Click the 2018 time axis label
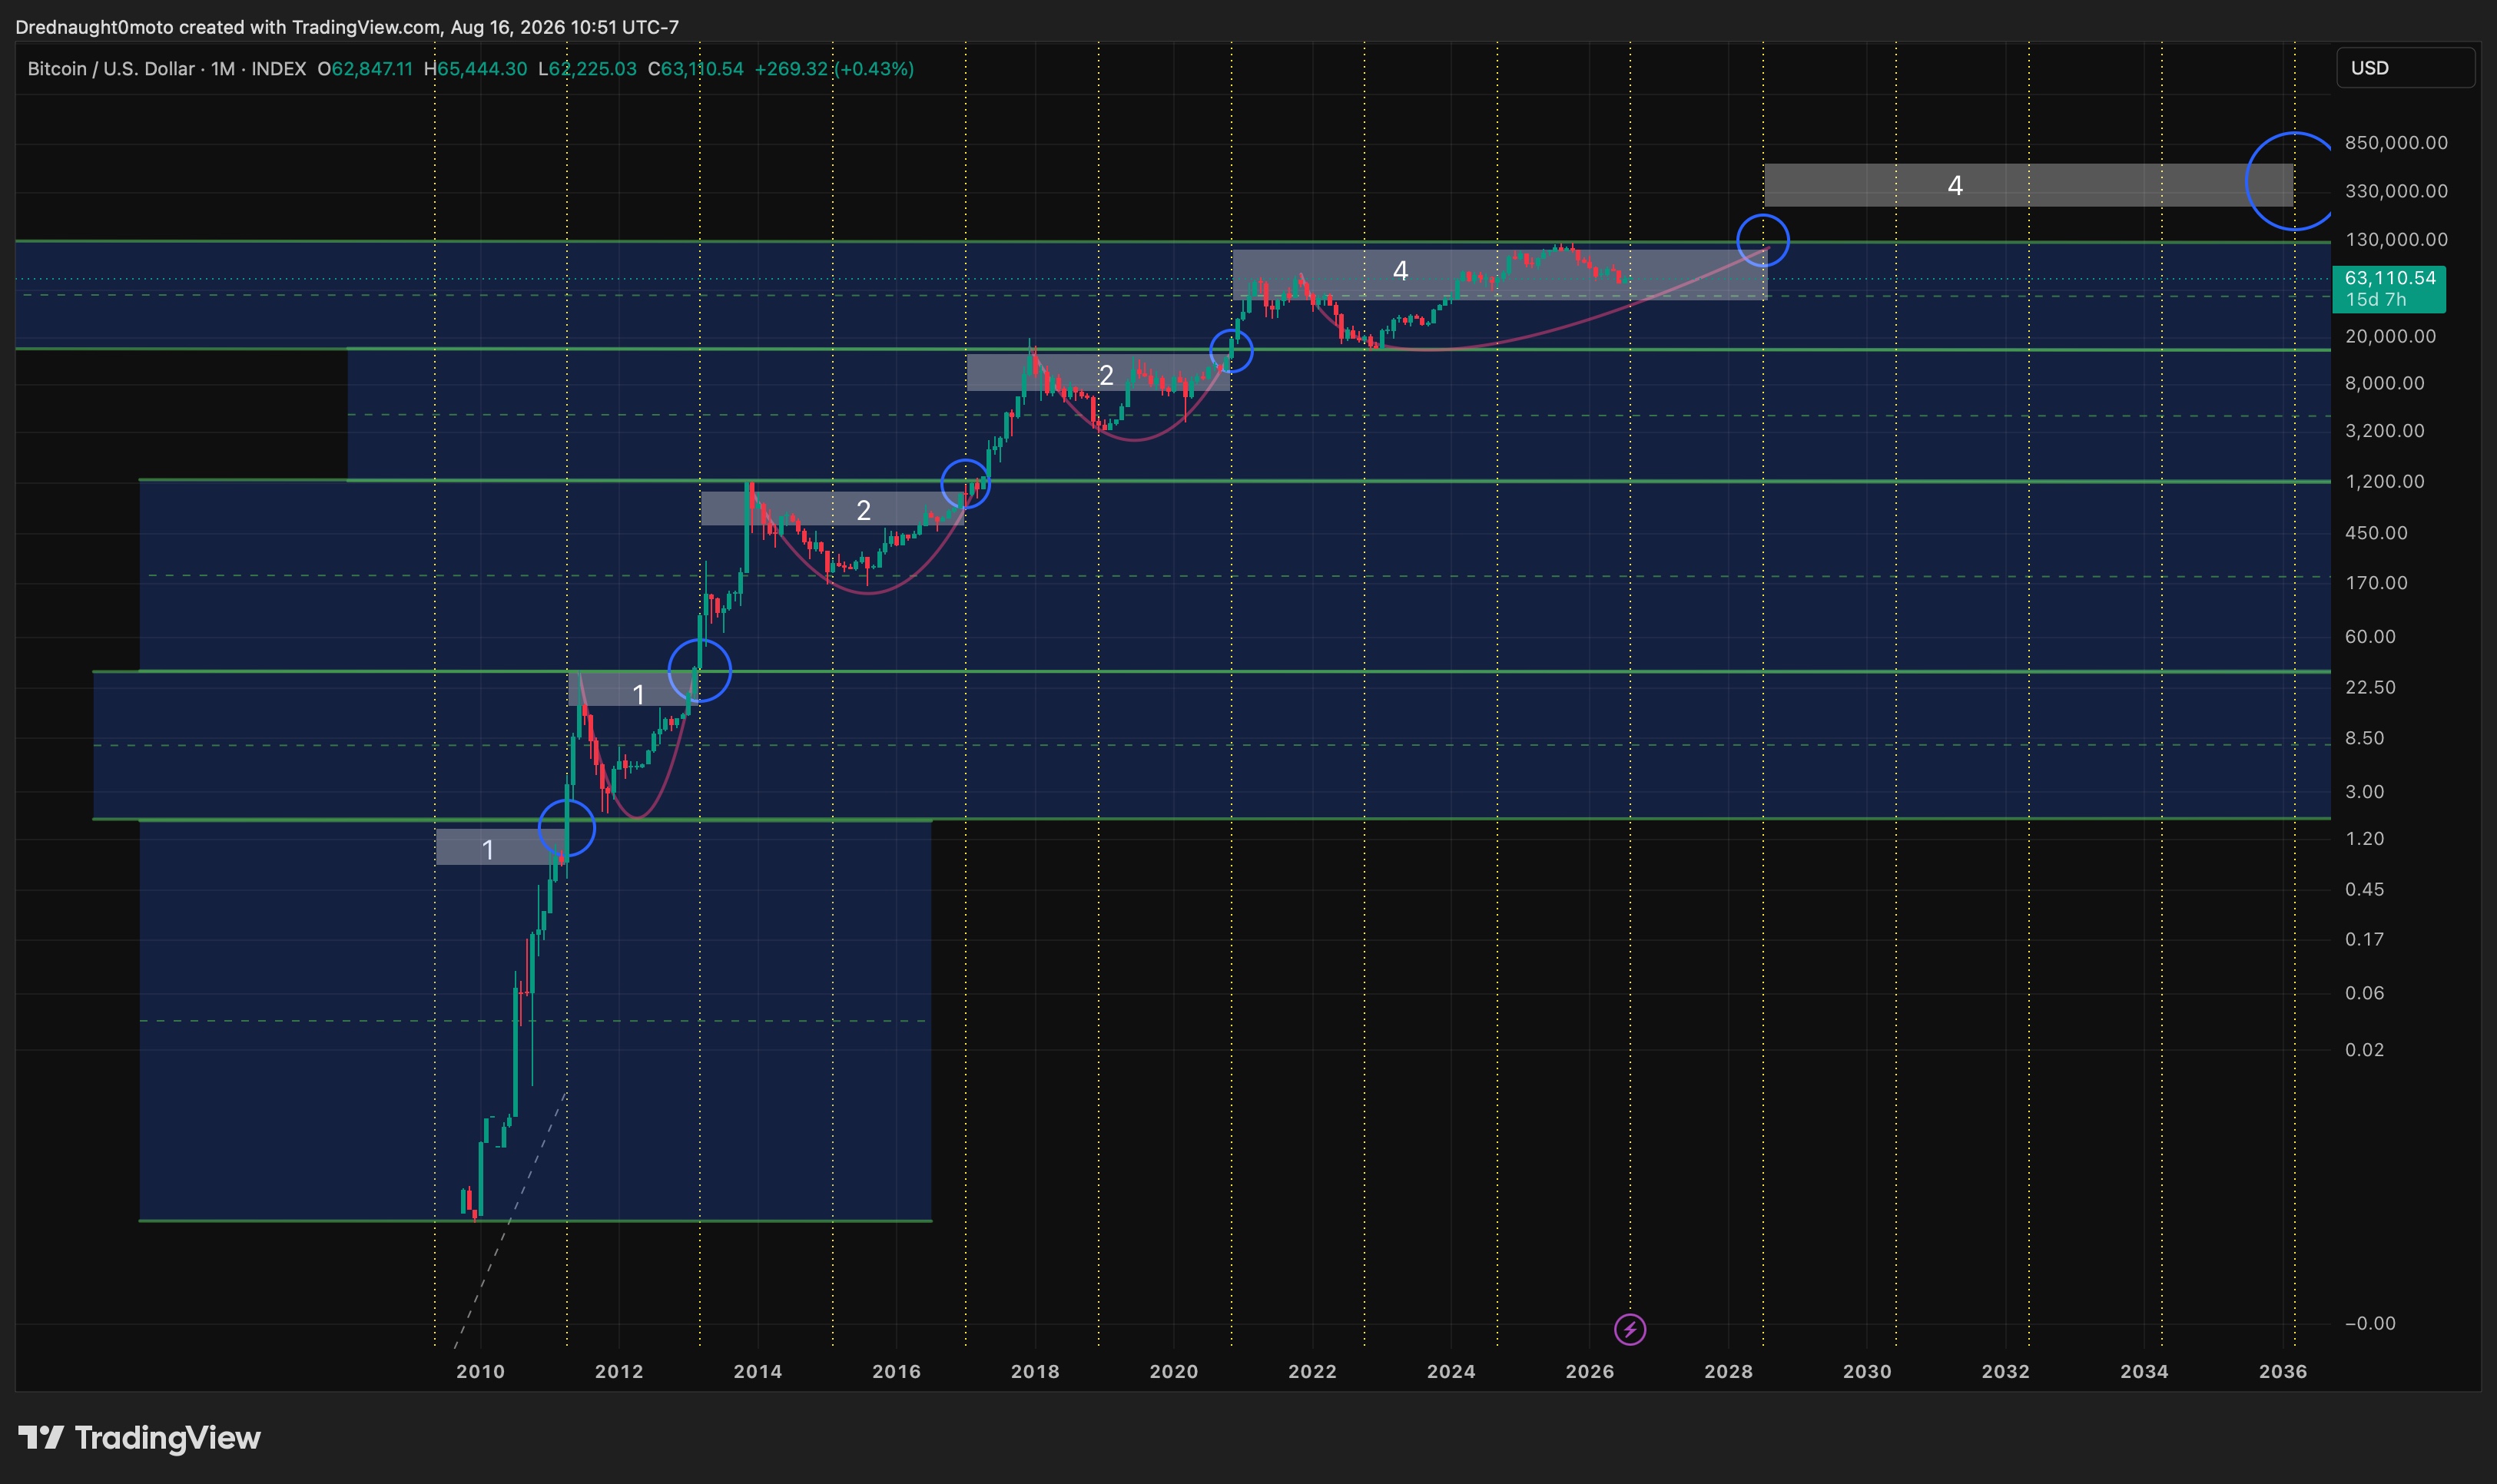2497x1484 pixels. coord(1035,1371)
